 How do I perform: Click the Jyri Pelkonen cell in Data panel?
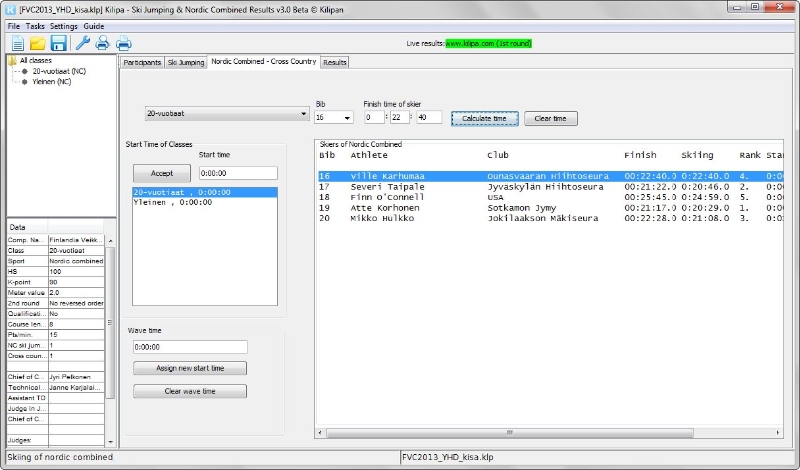(76, 377)
